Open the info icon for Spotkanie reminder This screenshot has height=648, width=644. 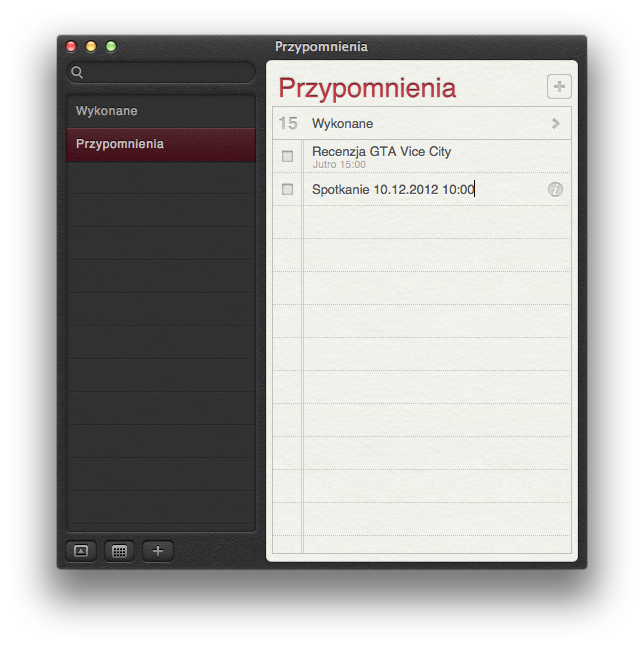click(556, 189)
